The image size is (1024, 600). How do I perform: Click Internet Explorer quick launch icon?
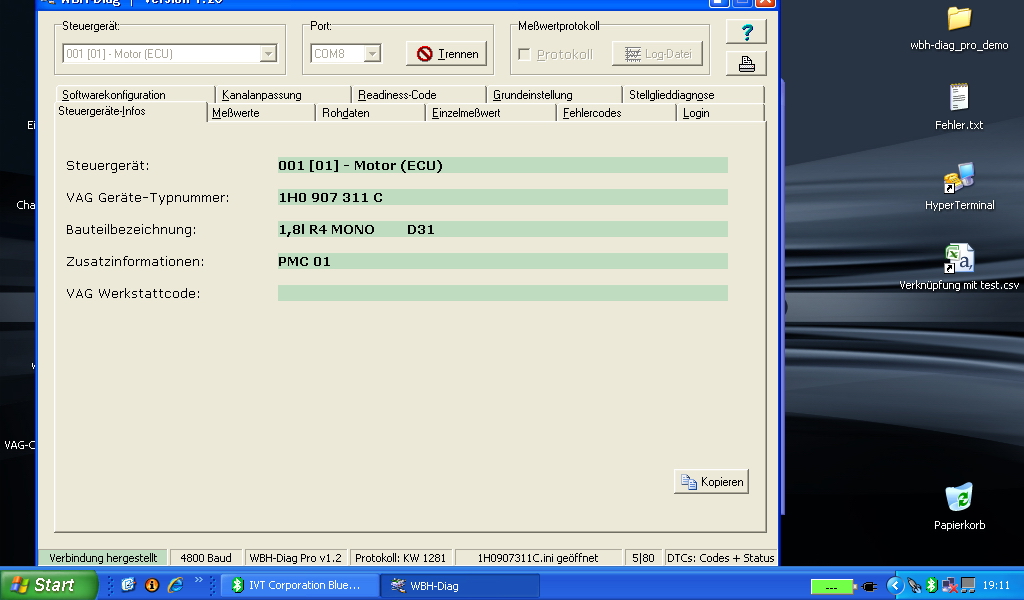tap(175, 585)
